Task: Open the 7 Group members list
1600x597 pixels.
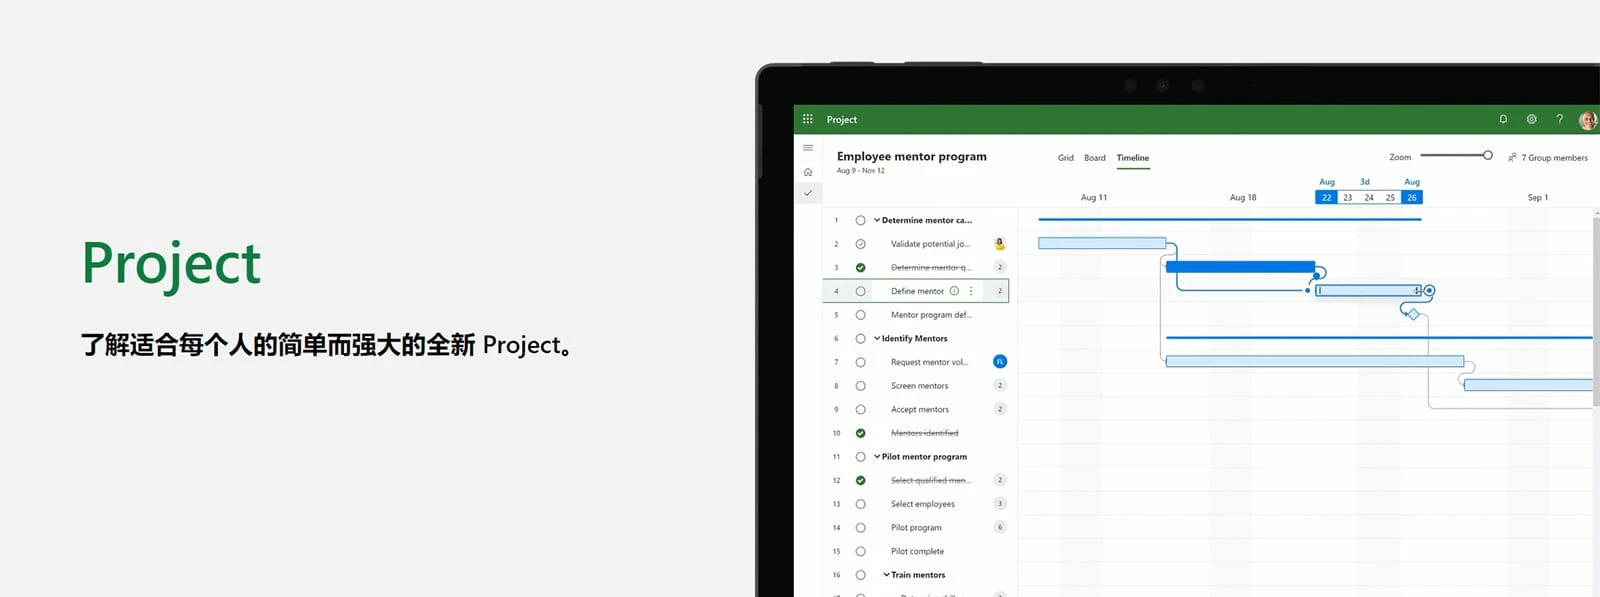Action: click(x=1548, y=158)
